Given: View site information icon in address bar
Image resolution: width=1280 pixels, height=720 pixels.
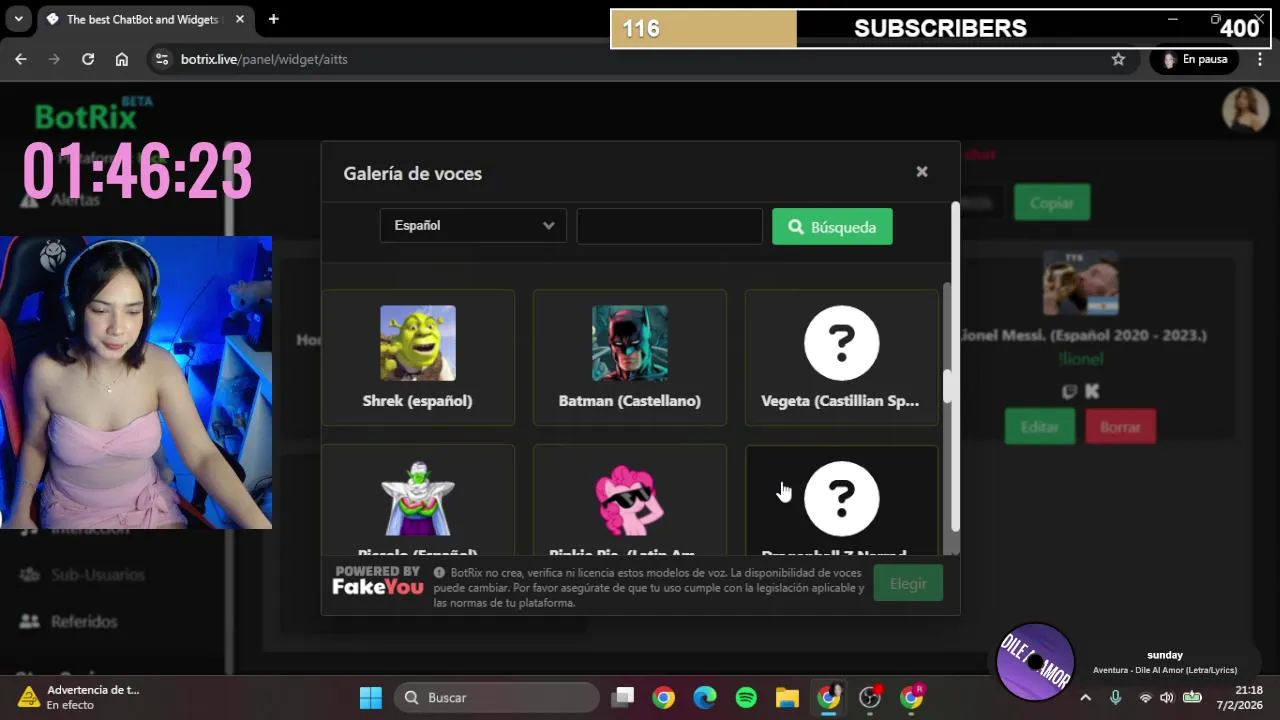Looking at the screenshot, I should click(163, 59).
